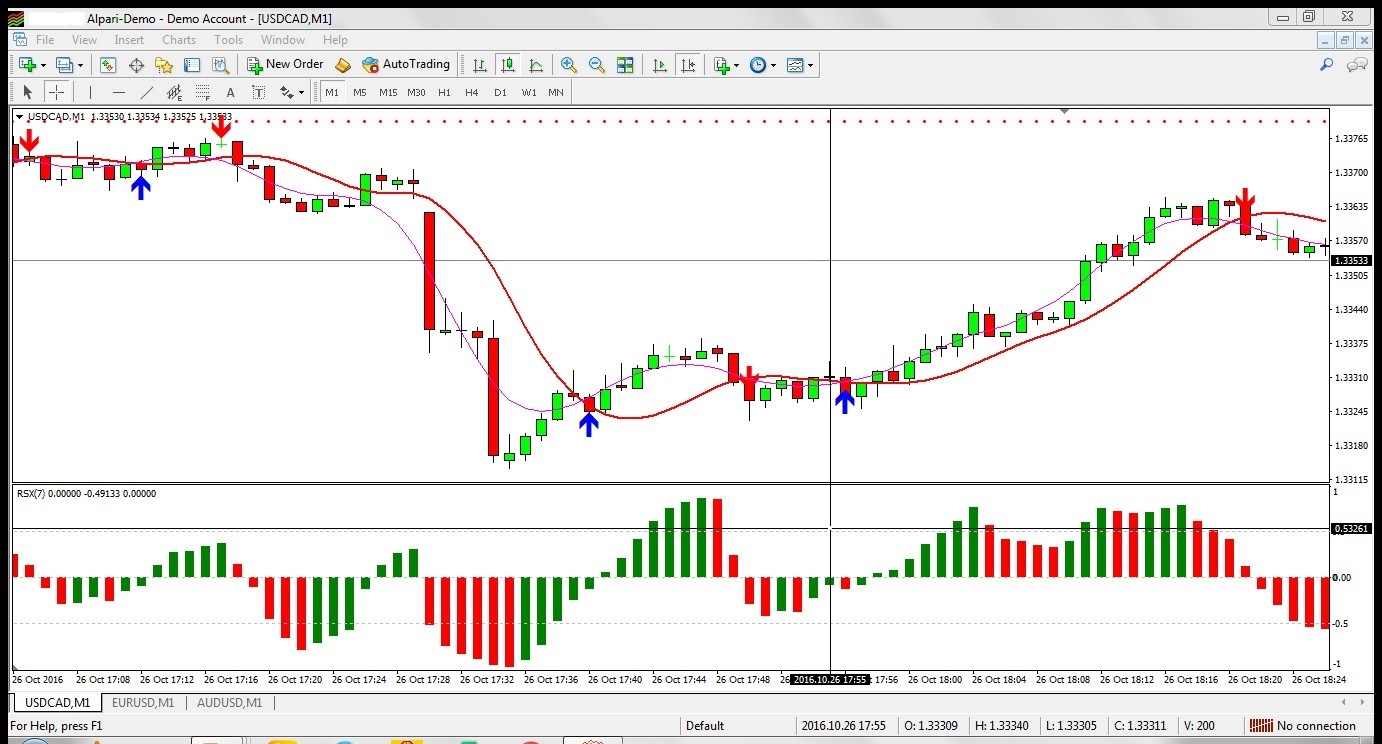Expand the Profiles dropdown arrow
The height and width of the screenshot is (744, 1382).
coord(80,65)
